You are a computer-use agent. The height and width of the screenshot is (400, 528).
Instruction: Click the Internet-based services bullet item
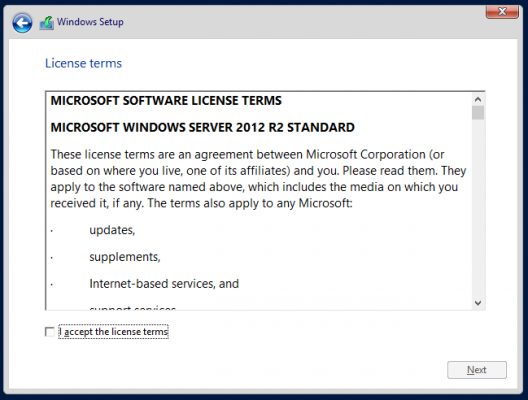[164, 284]
